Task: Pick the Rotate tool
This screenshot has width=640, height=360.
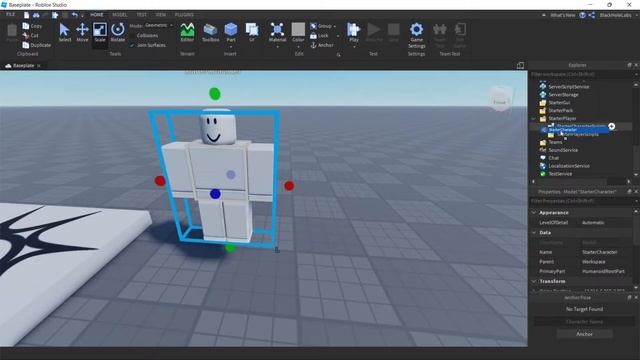Action: (x=118, y=32)
